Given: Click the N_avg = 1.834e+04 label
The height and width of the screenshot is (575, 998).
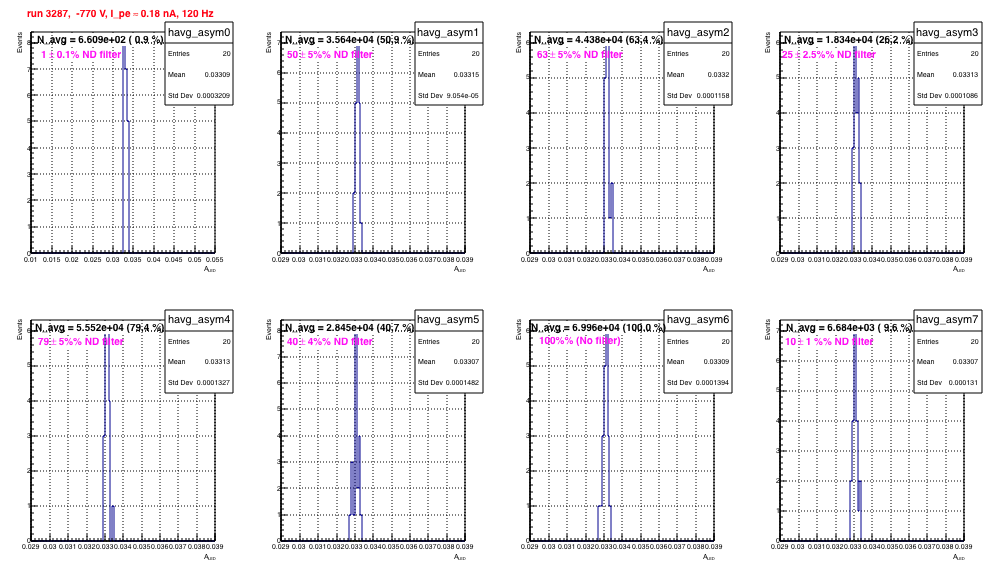Looking at the screenshot, I should [848, 40].
